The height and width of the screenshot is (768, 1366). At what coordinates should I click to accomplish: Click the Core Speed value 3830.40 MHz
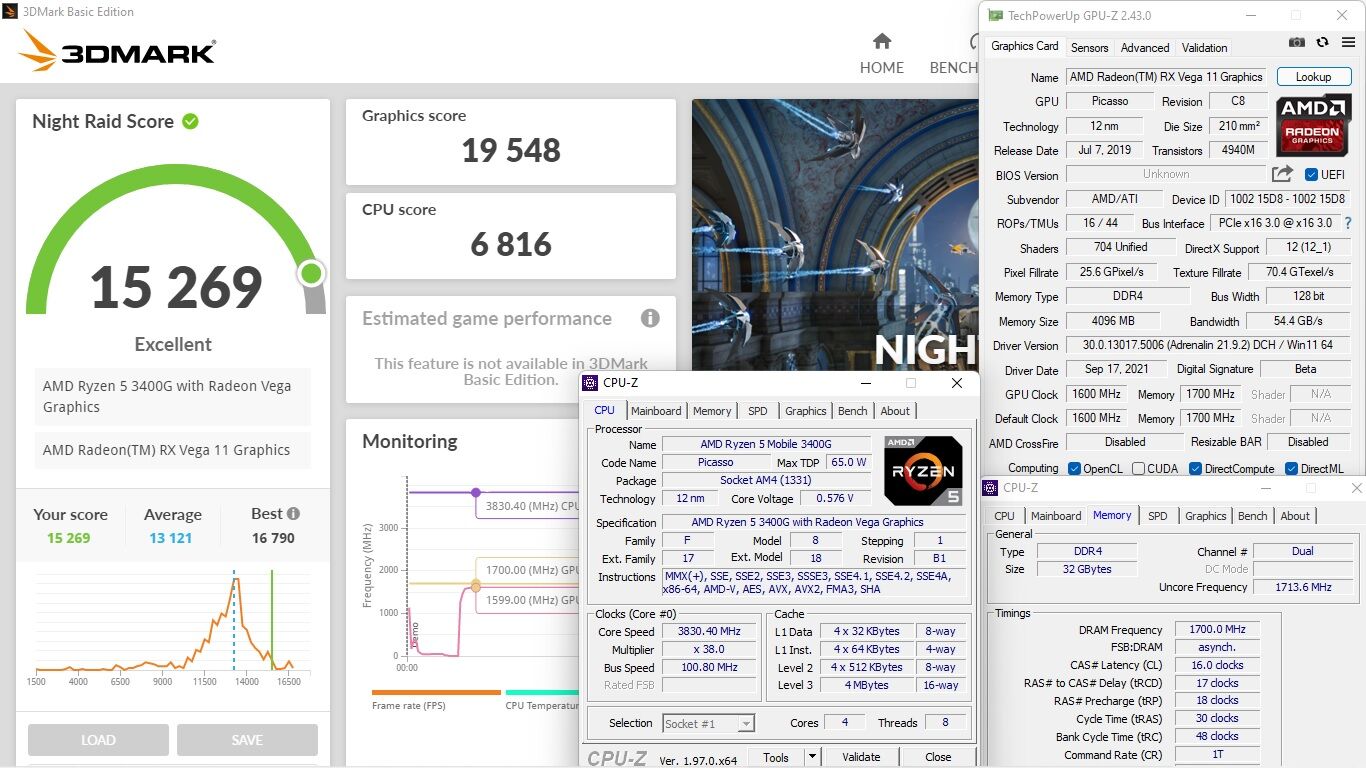pyautogui.click(x=711, y=632)
